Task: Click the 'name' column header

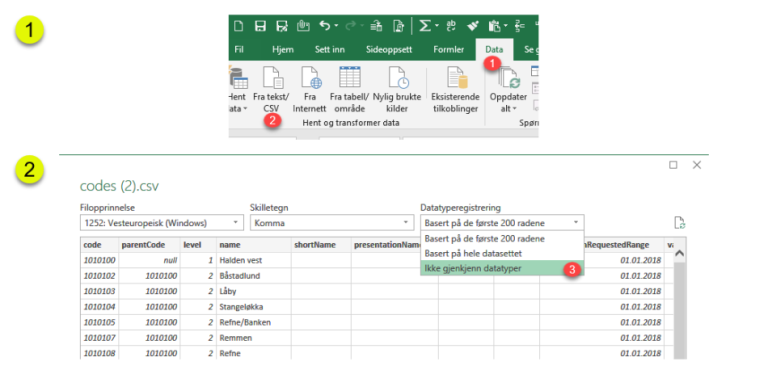Action: (x=254, y=245)
